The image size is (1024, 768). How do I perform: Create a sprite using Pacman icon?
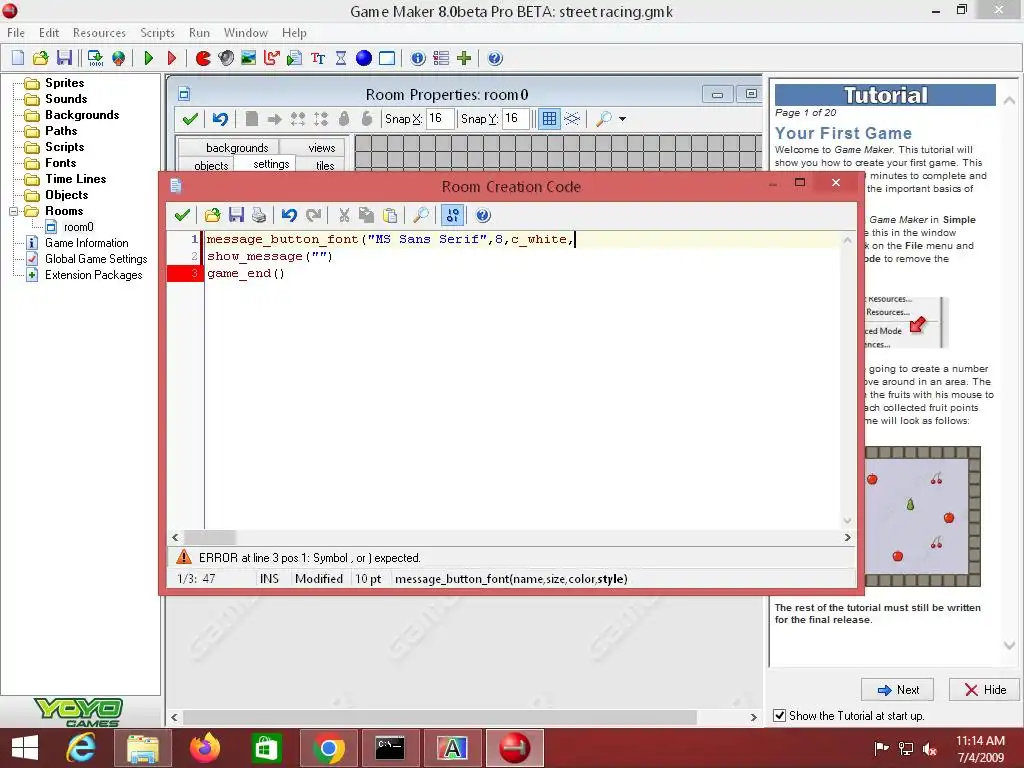[x=203, y=58]
